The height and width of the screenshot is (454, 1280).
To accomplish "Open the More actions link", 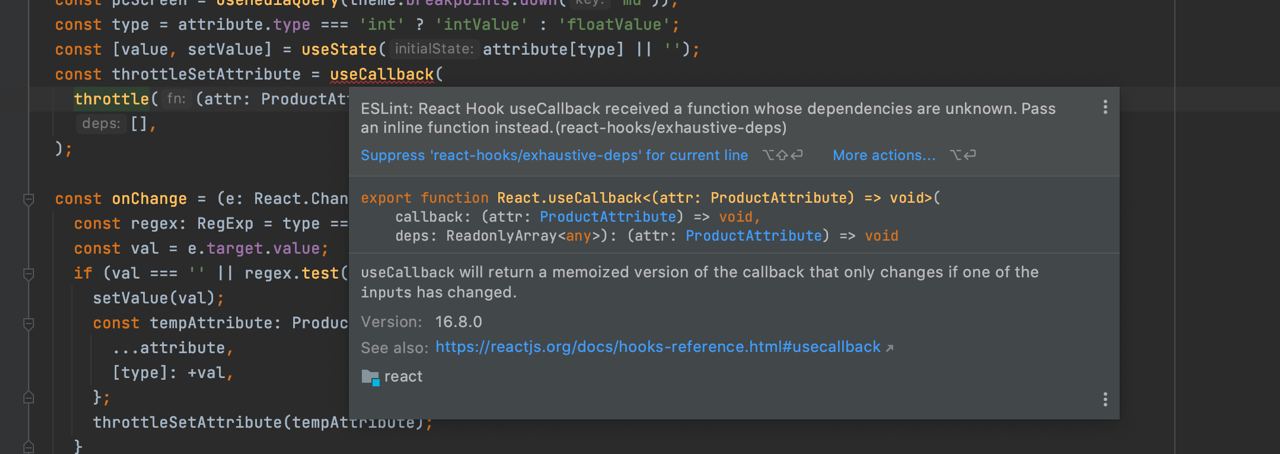I will pos(884,155).
